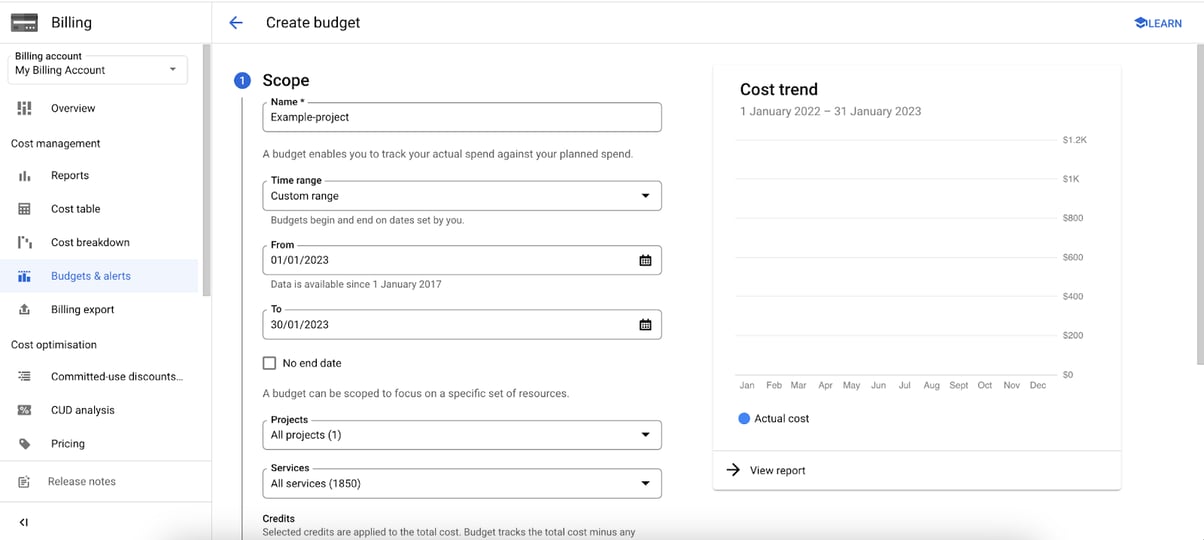Expand the Time range dropdown
Viewport: 1204px width, 540px height.
point(461,196)
